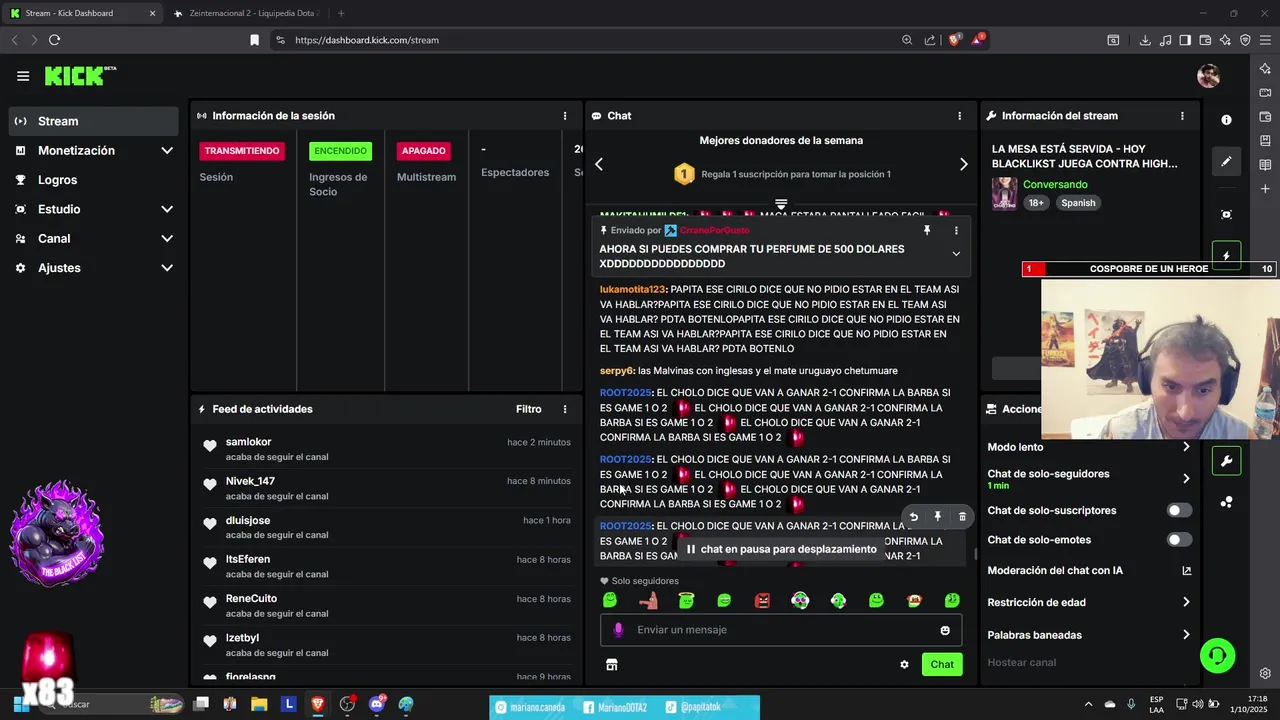The width and height of the screenshot is (1280, 720).
Task: Expand the Monetización sidebar section
Action: point(166,150)
